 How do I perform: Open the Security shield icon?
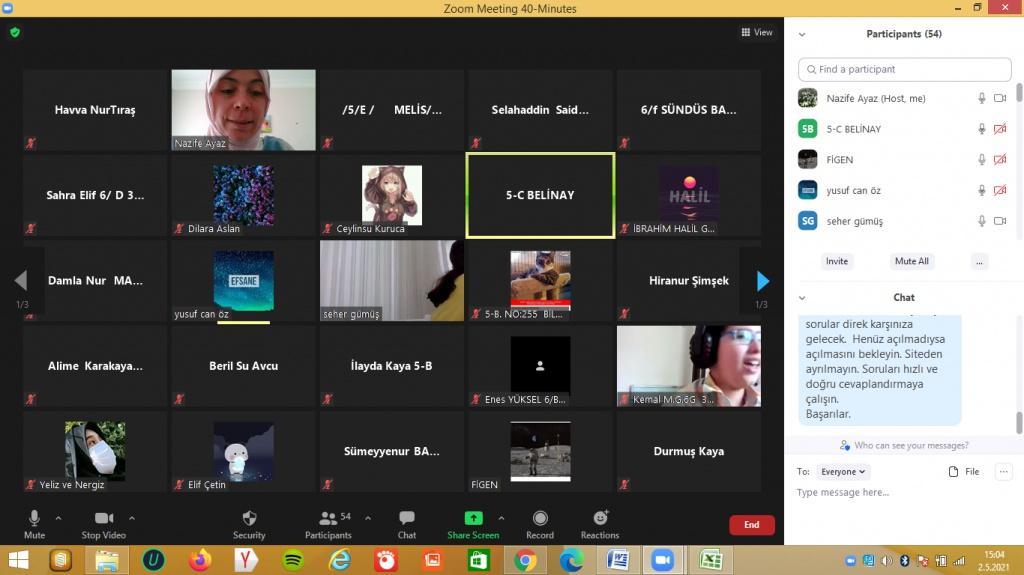249,518
